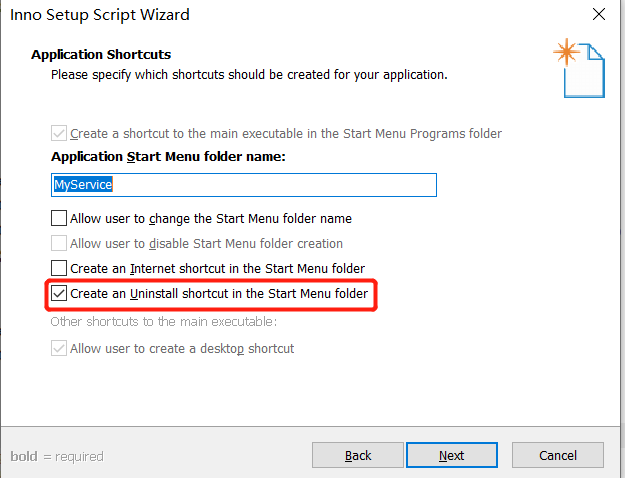625x478 pixels.
Task: Uncheck Create an Uninstall shortcut option
Action: pyautogui.click(x=59, y=294)
